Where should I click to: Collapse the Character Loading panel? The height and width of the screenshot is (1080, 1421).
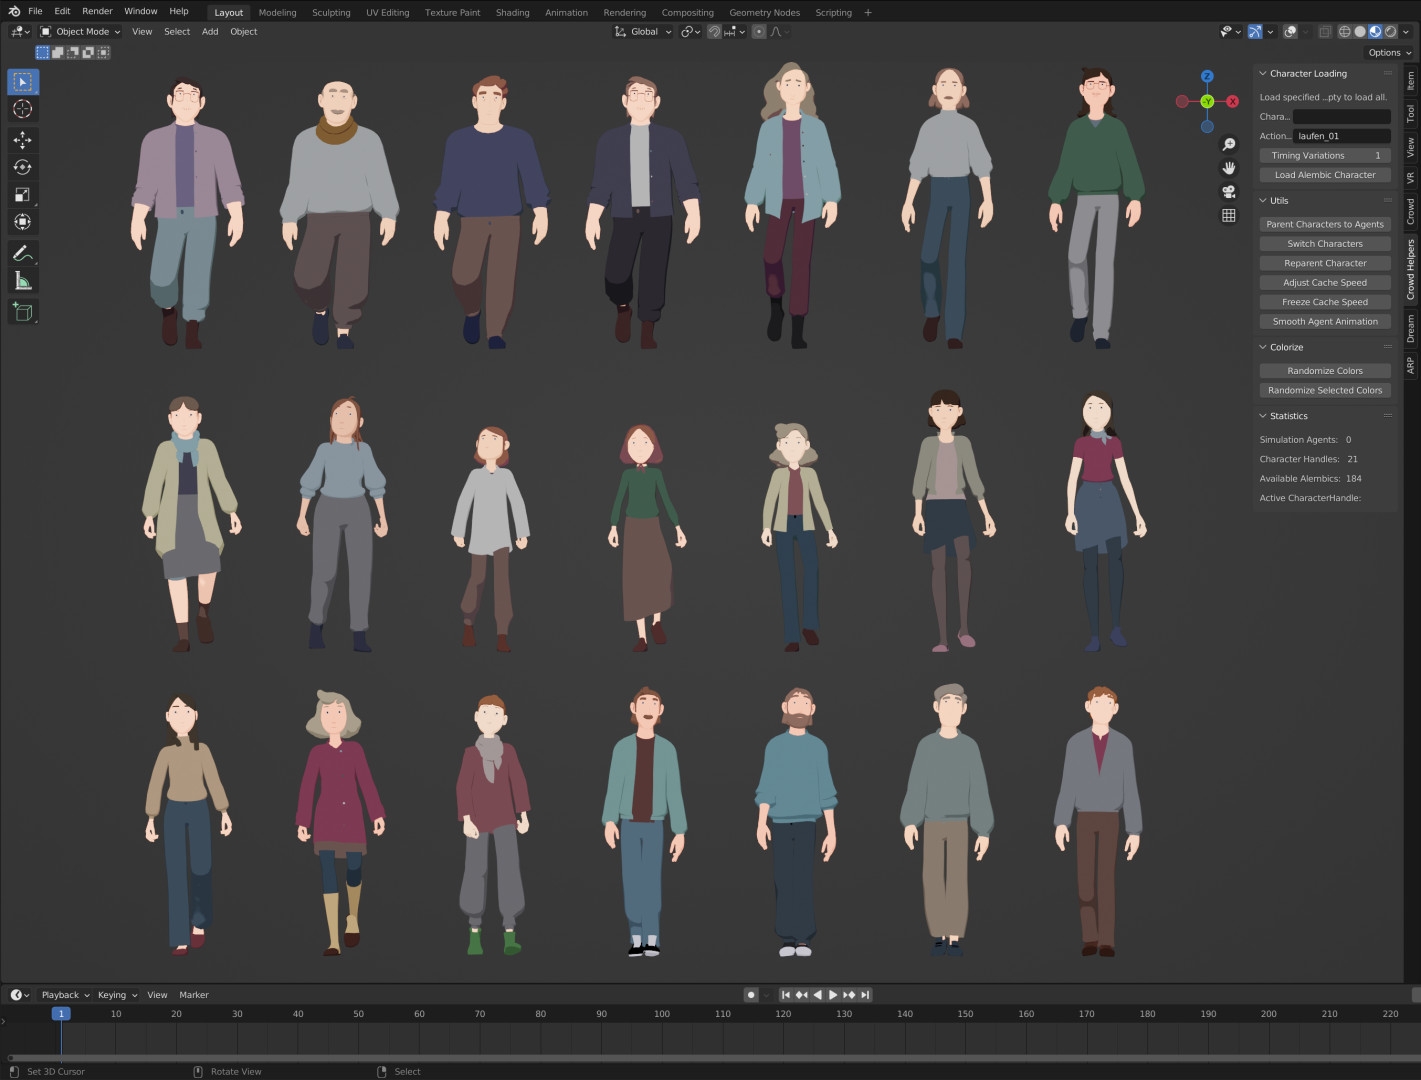click(1263, 74)
